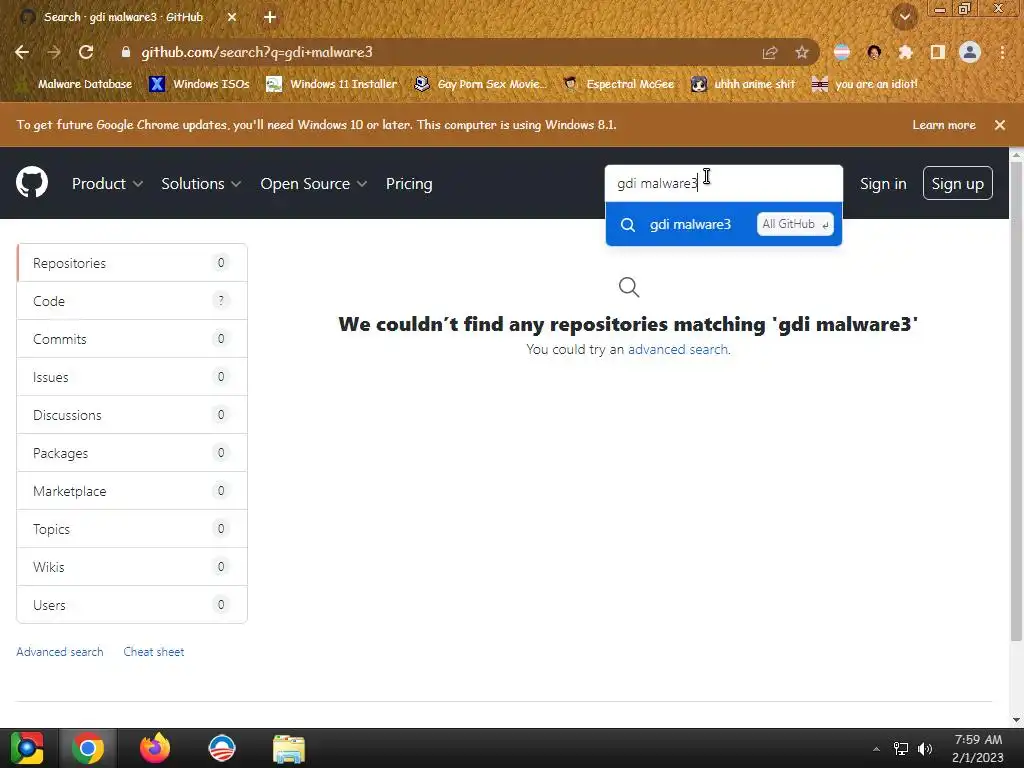
Task: Expand the Solutions menu
Action: click(201, 184)
